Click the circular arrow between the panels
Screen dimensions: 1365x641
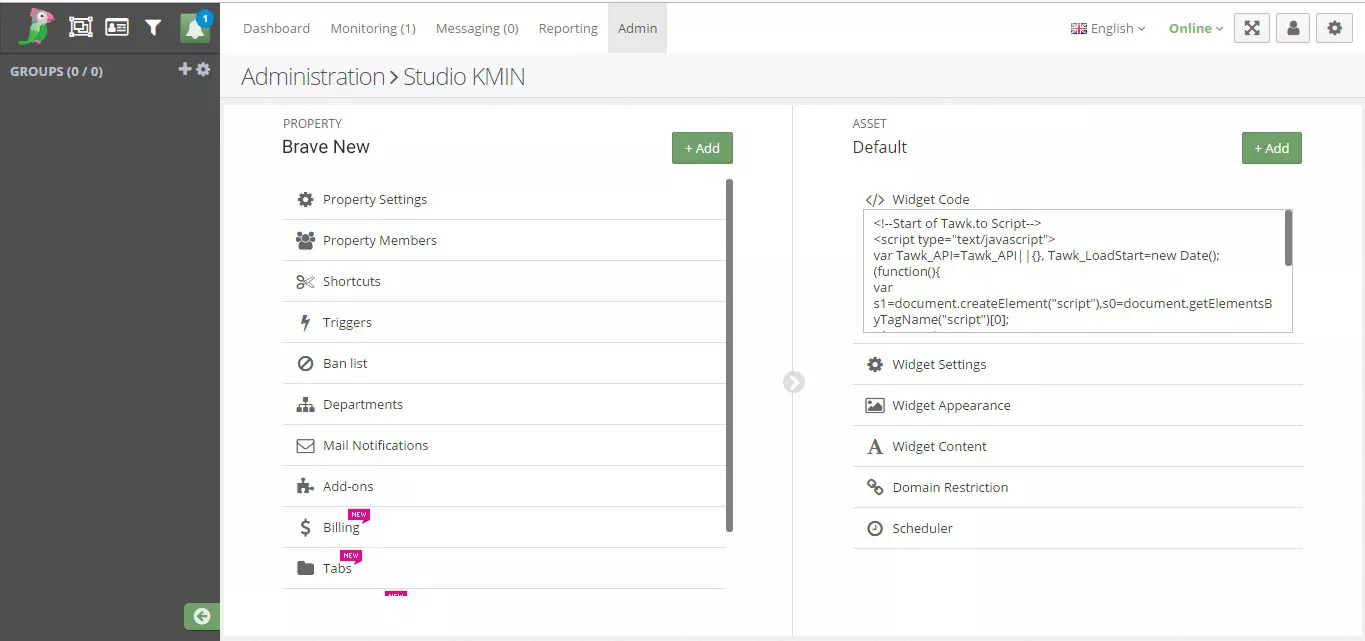794,382
